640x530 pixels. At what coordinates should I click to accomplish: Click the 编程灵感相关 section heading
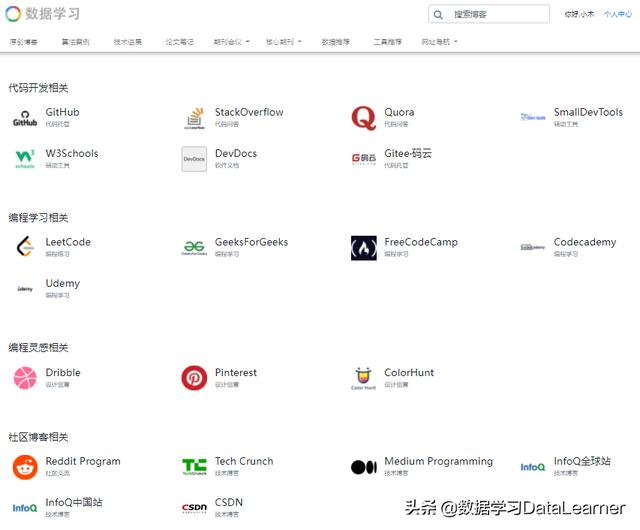click(x=38, y=347)
